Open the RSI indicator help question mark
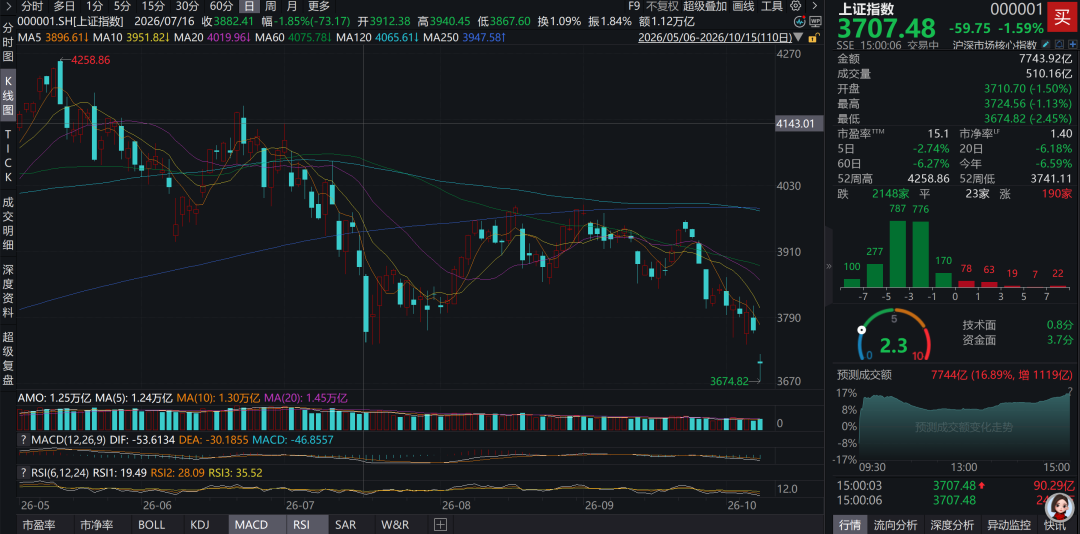The width and height of the screenshot is (1080, 534). tap(23, 473)
